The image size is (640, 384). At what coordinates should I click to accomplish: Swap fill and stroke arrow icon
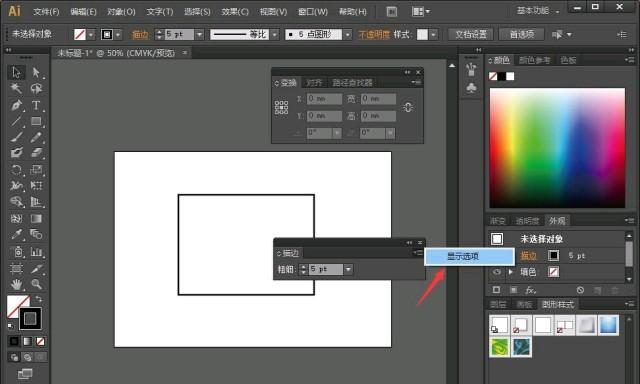39,299
